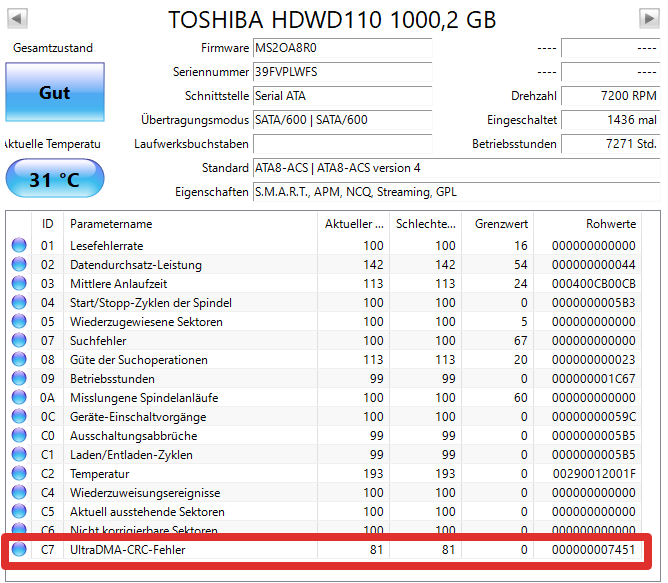The image size is (668, 583).
Task: Click raw value 000000000023
Action: click(593, 360)
